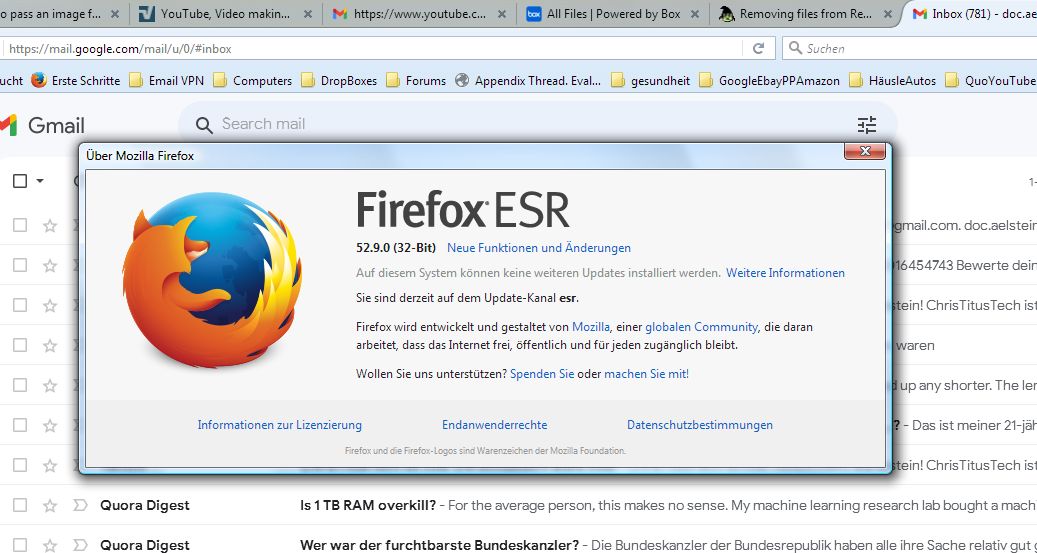
Task: Reload the page with the address bar reload button
Action: click(759, 48)
